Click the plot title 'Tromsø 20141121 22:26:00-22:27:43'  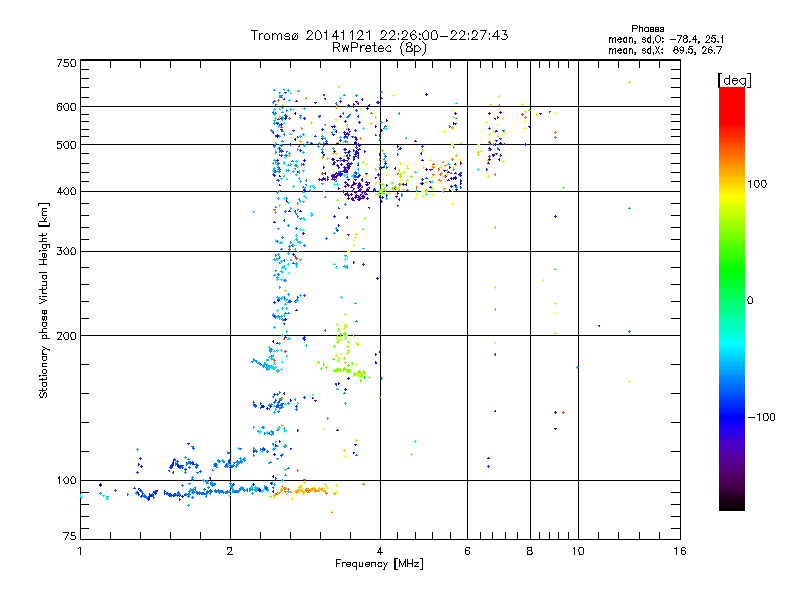pyautogui.click(x=379, y=35)
